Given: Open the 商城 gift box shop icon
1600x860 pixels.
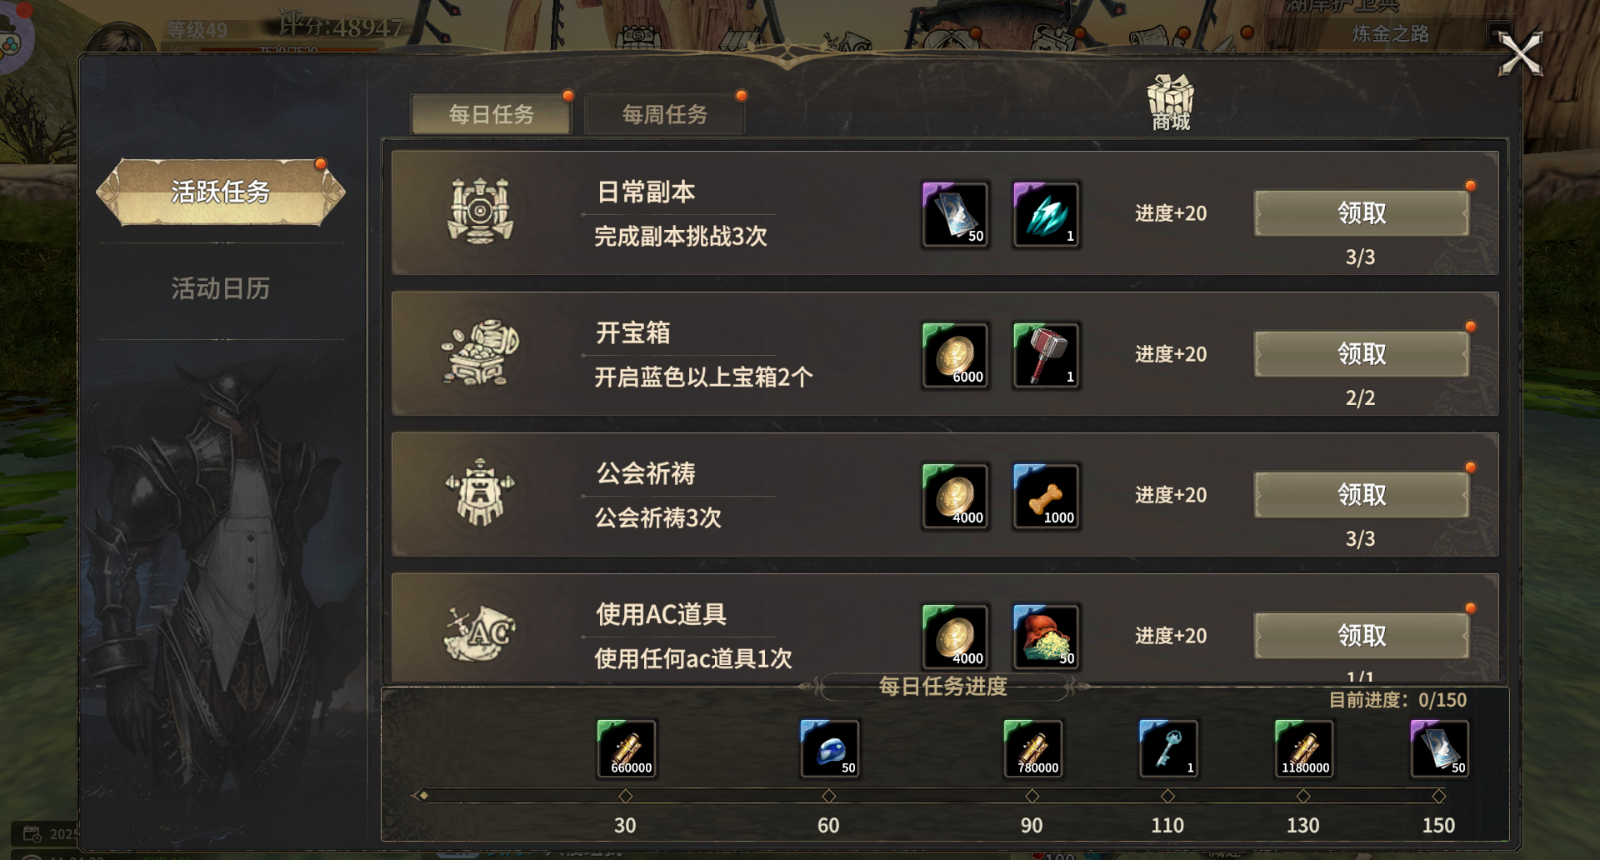Looking at the screenshot, I should [x=1170, y=102].
